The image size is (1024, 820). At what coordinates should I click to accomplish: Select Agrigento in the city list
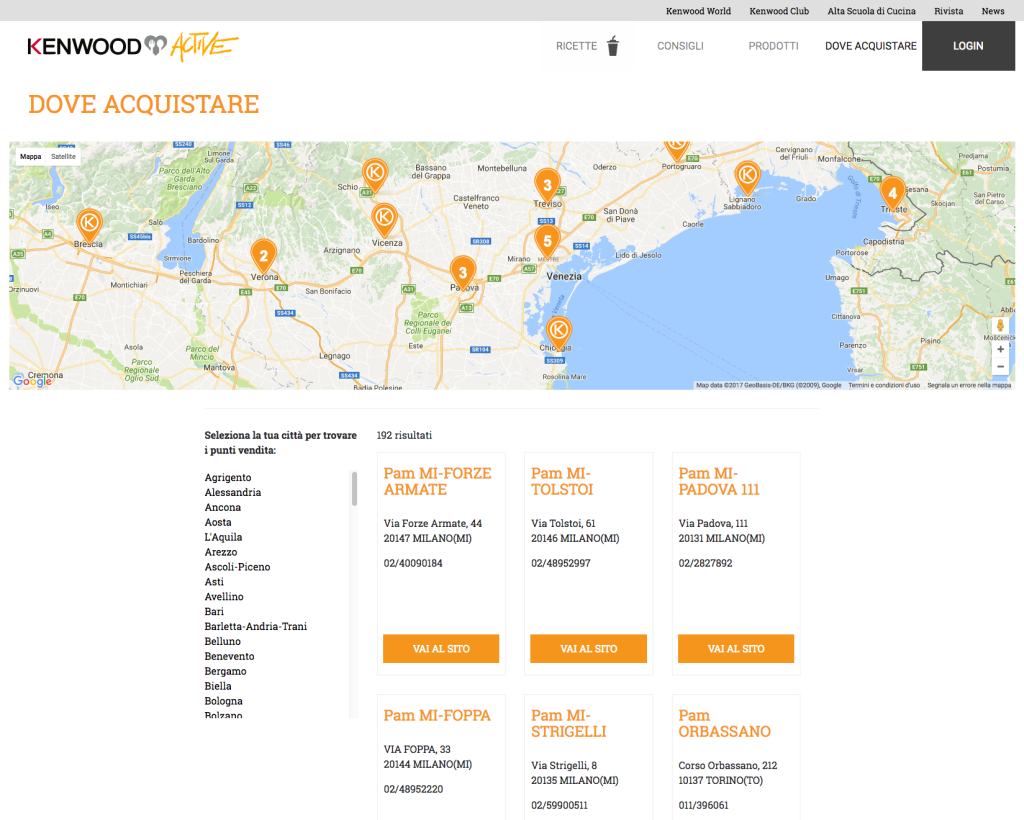point(228,477)
